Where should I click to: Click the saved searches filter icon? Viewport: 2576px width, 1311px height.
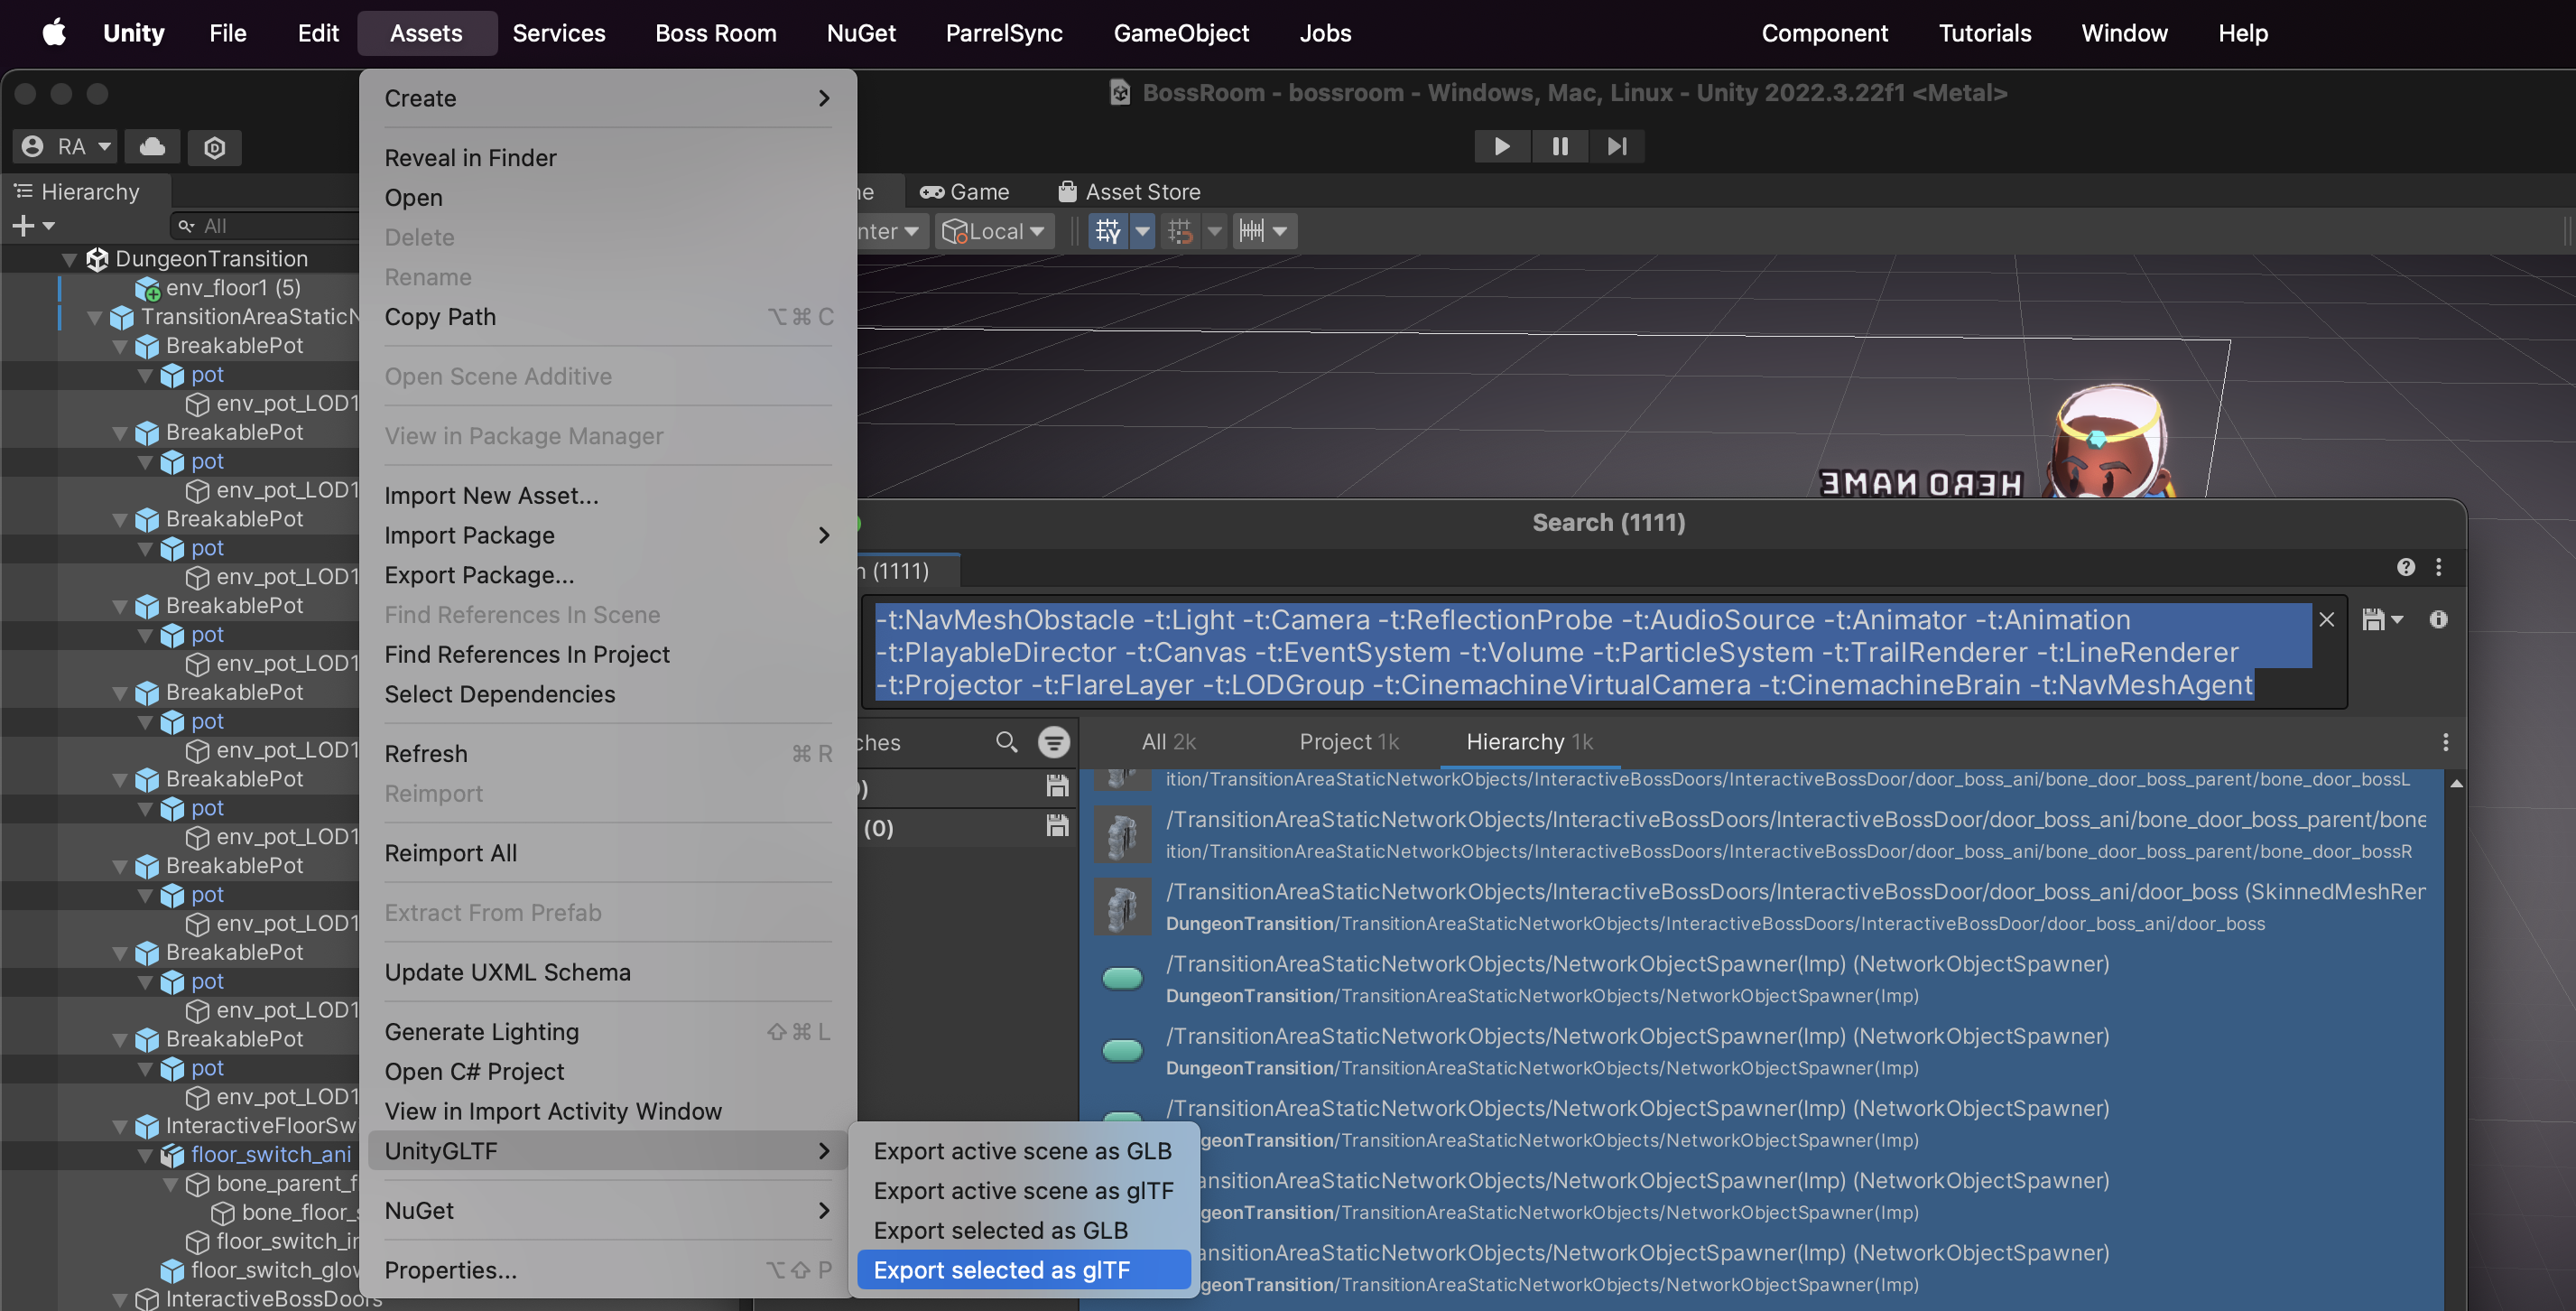[x=1053, y=742]
